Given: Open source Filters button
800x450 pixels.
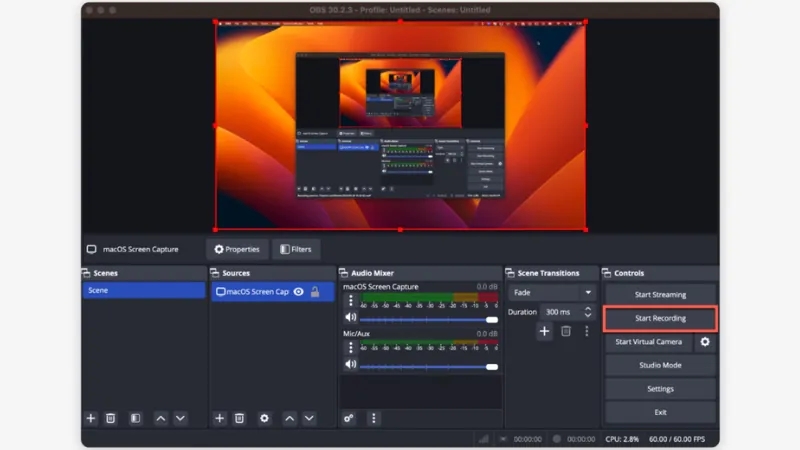Looking at the screenshot, I should tap(296, 249).
